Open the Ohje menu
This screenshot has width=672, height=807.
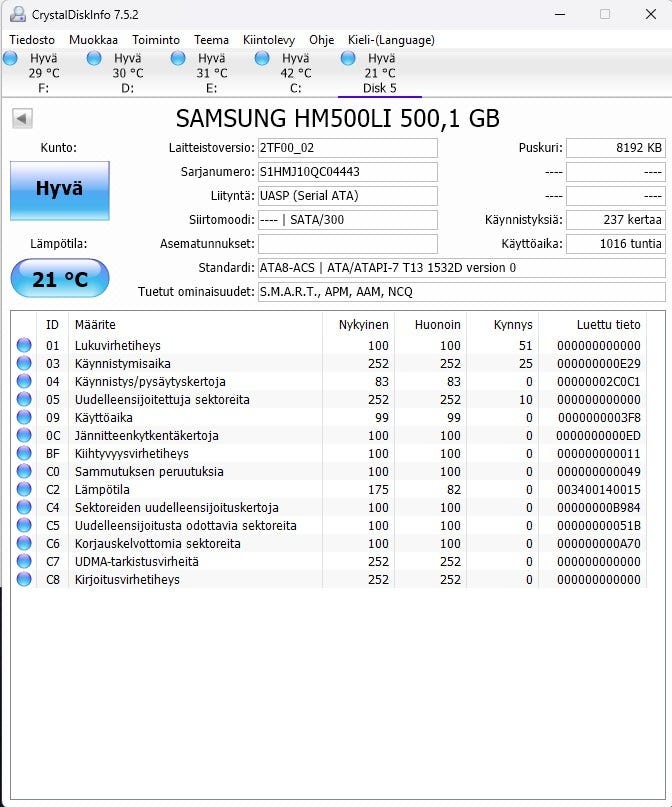(322, 40)
